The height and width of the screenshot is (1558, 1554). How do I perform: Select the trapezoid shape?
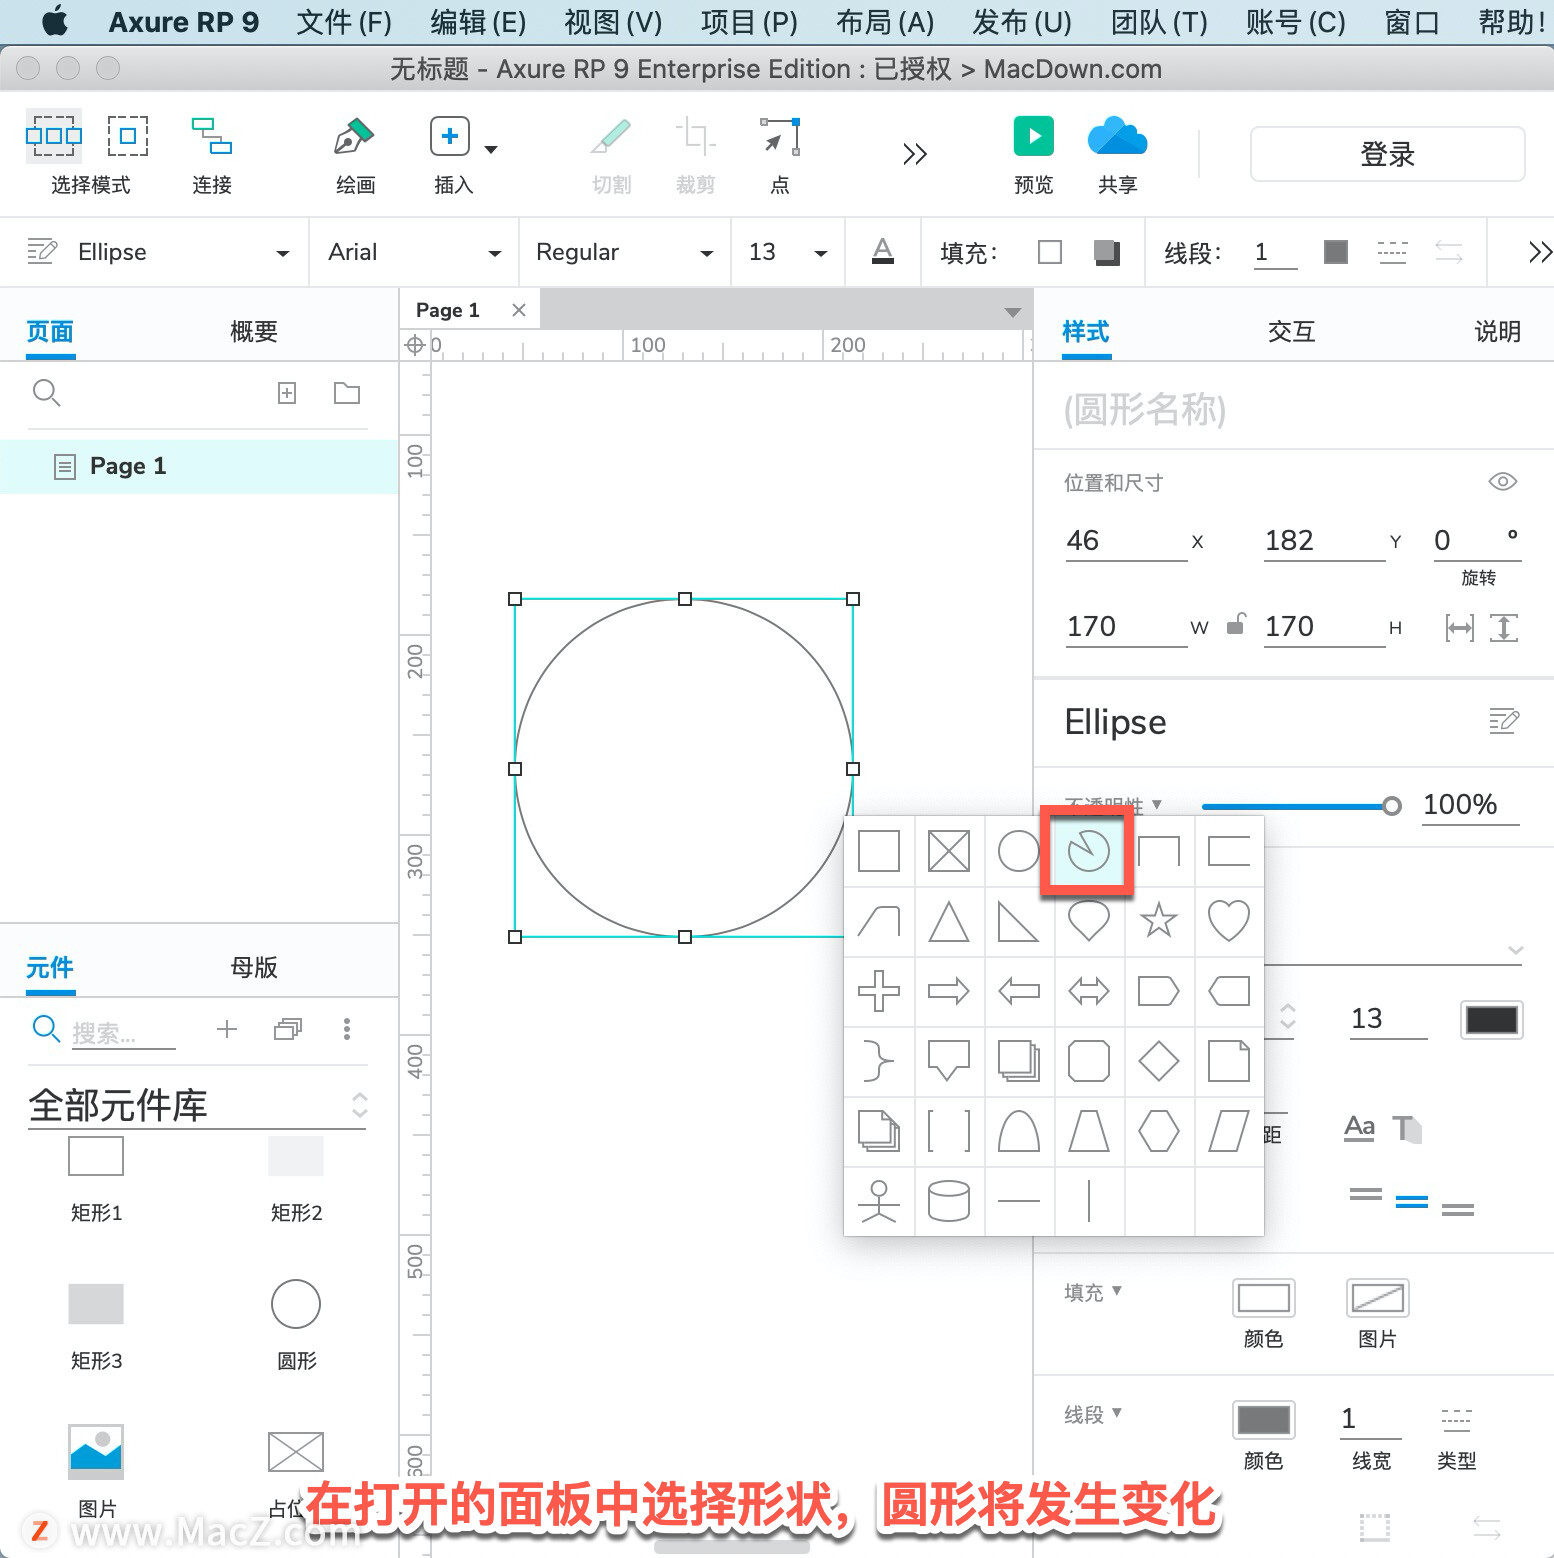(x=1088, y=1131)
